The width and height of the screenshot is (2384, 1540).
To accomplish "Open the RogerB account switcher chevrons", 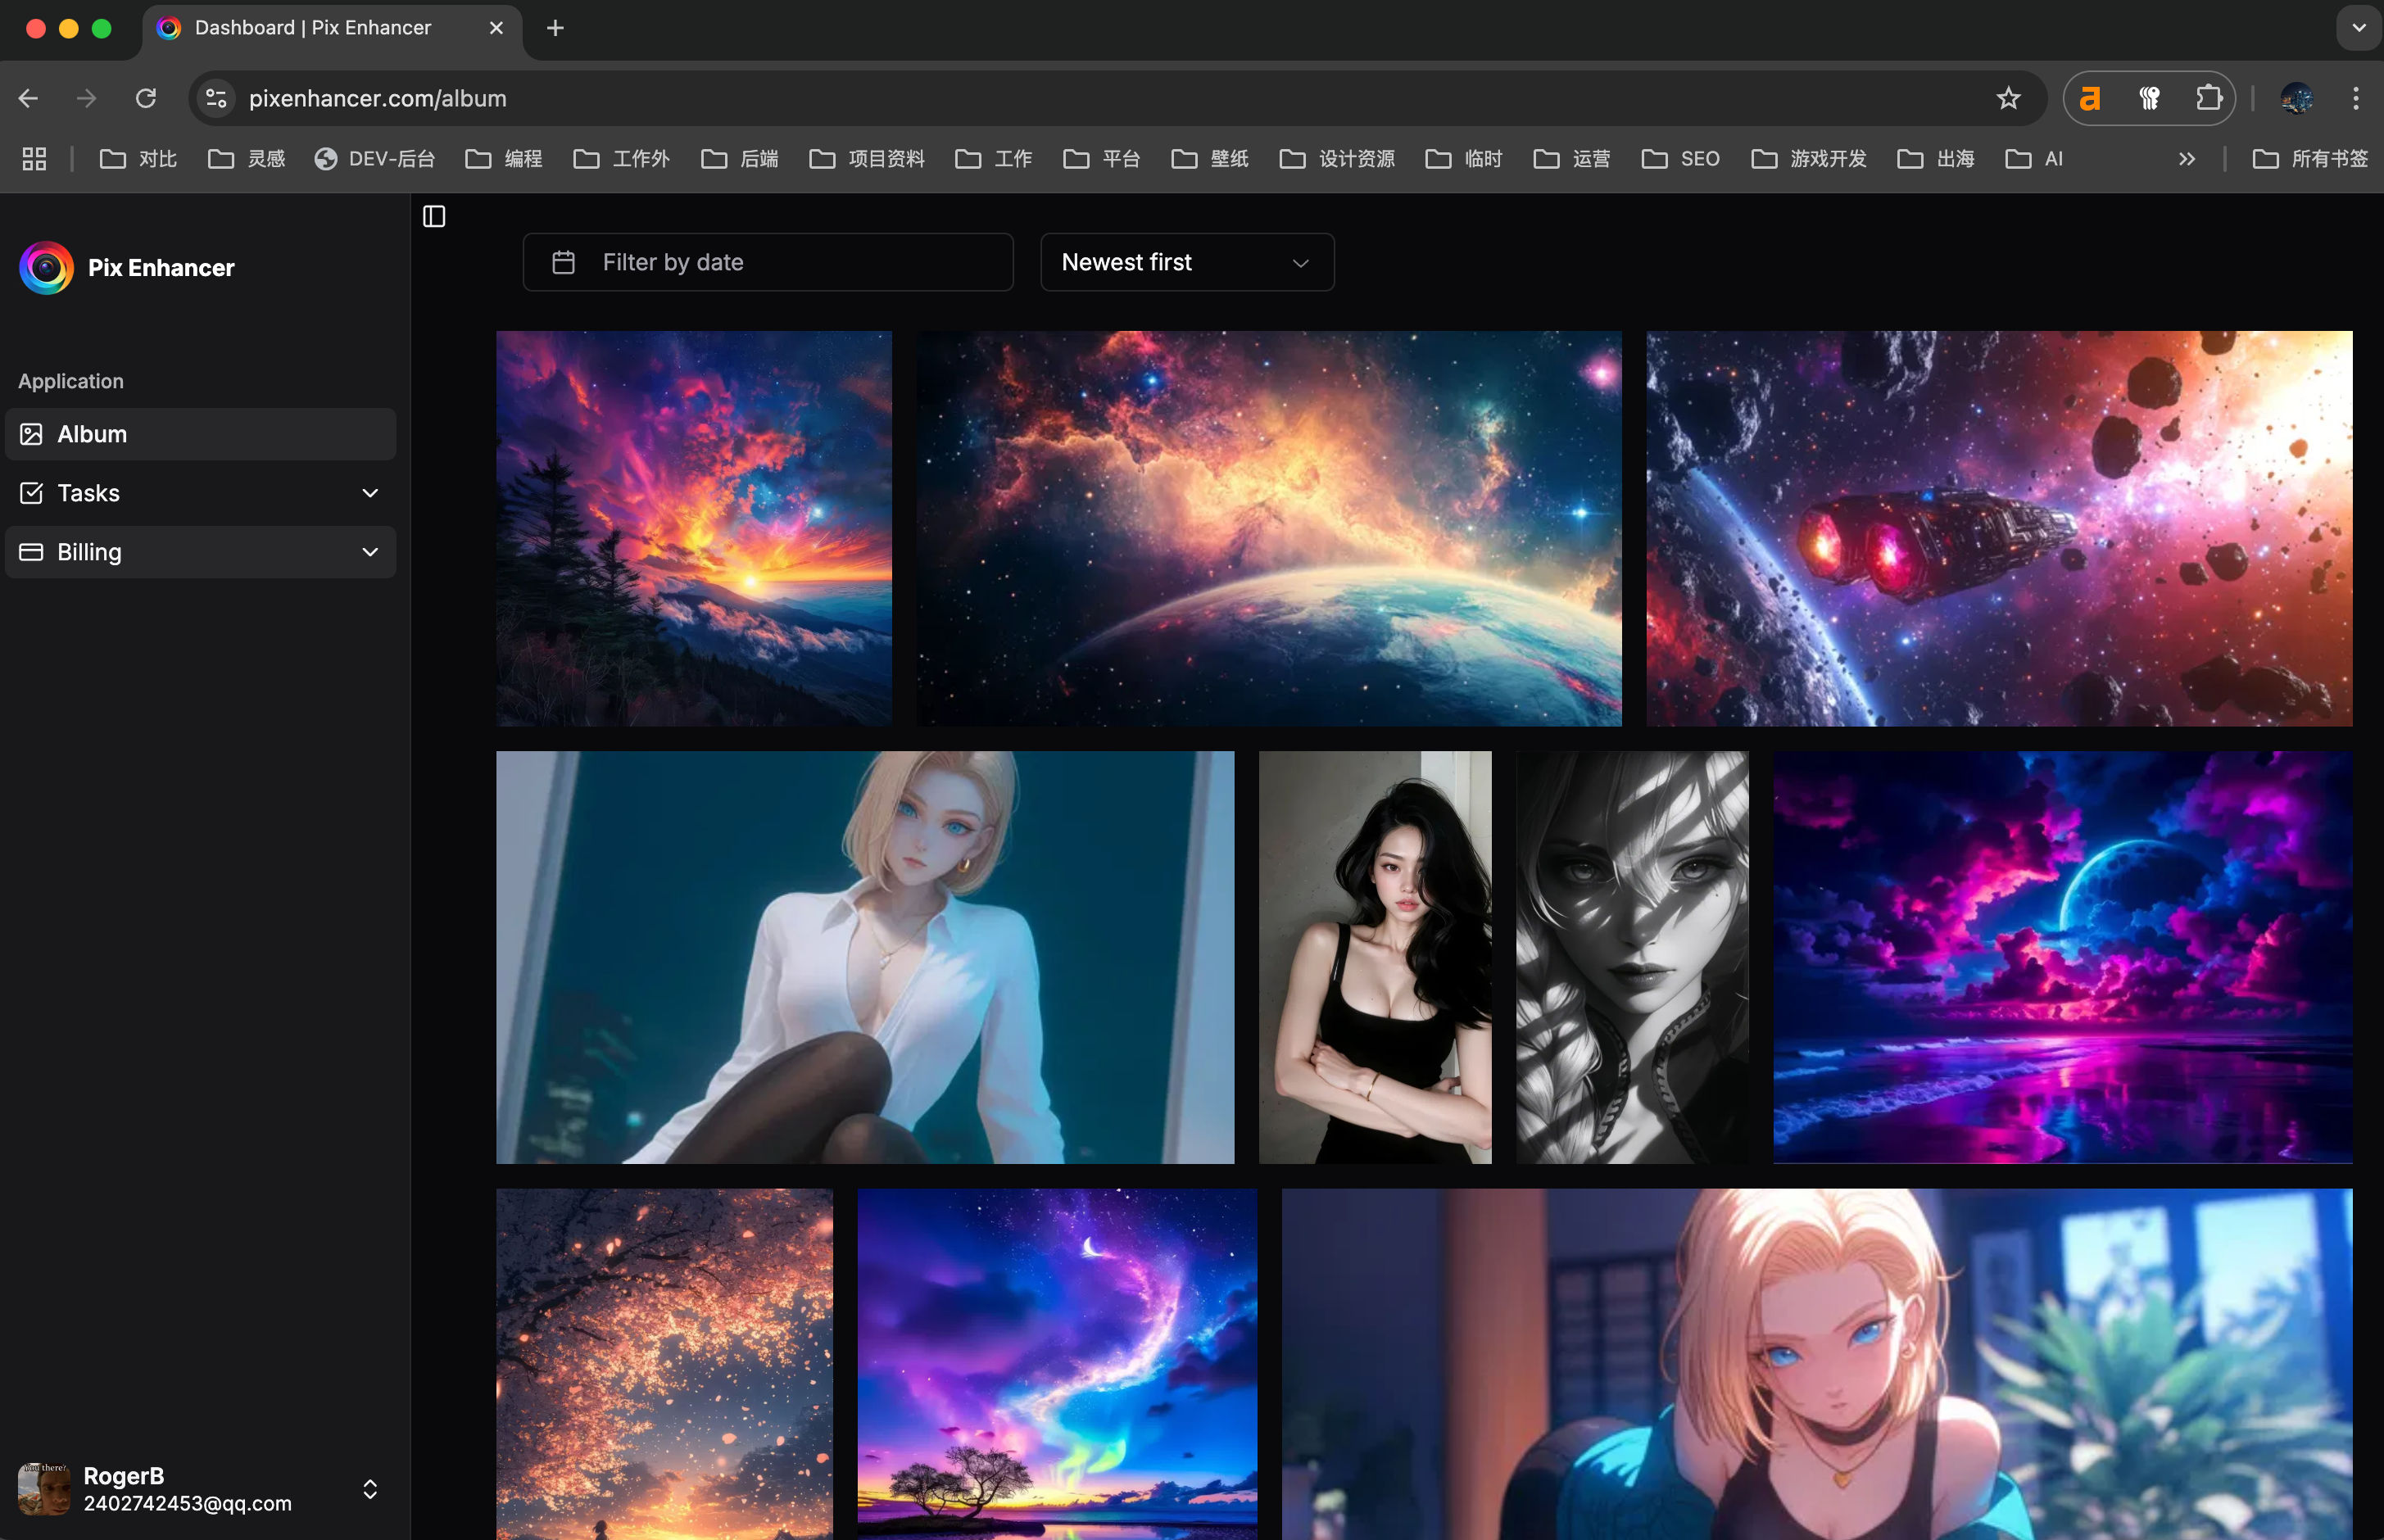I will [370, 1489].
